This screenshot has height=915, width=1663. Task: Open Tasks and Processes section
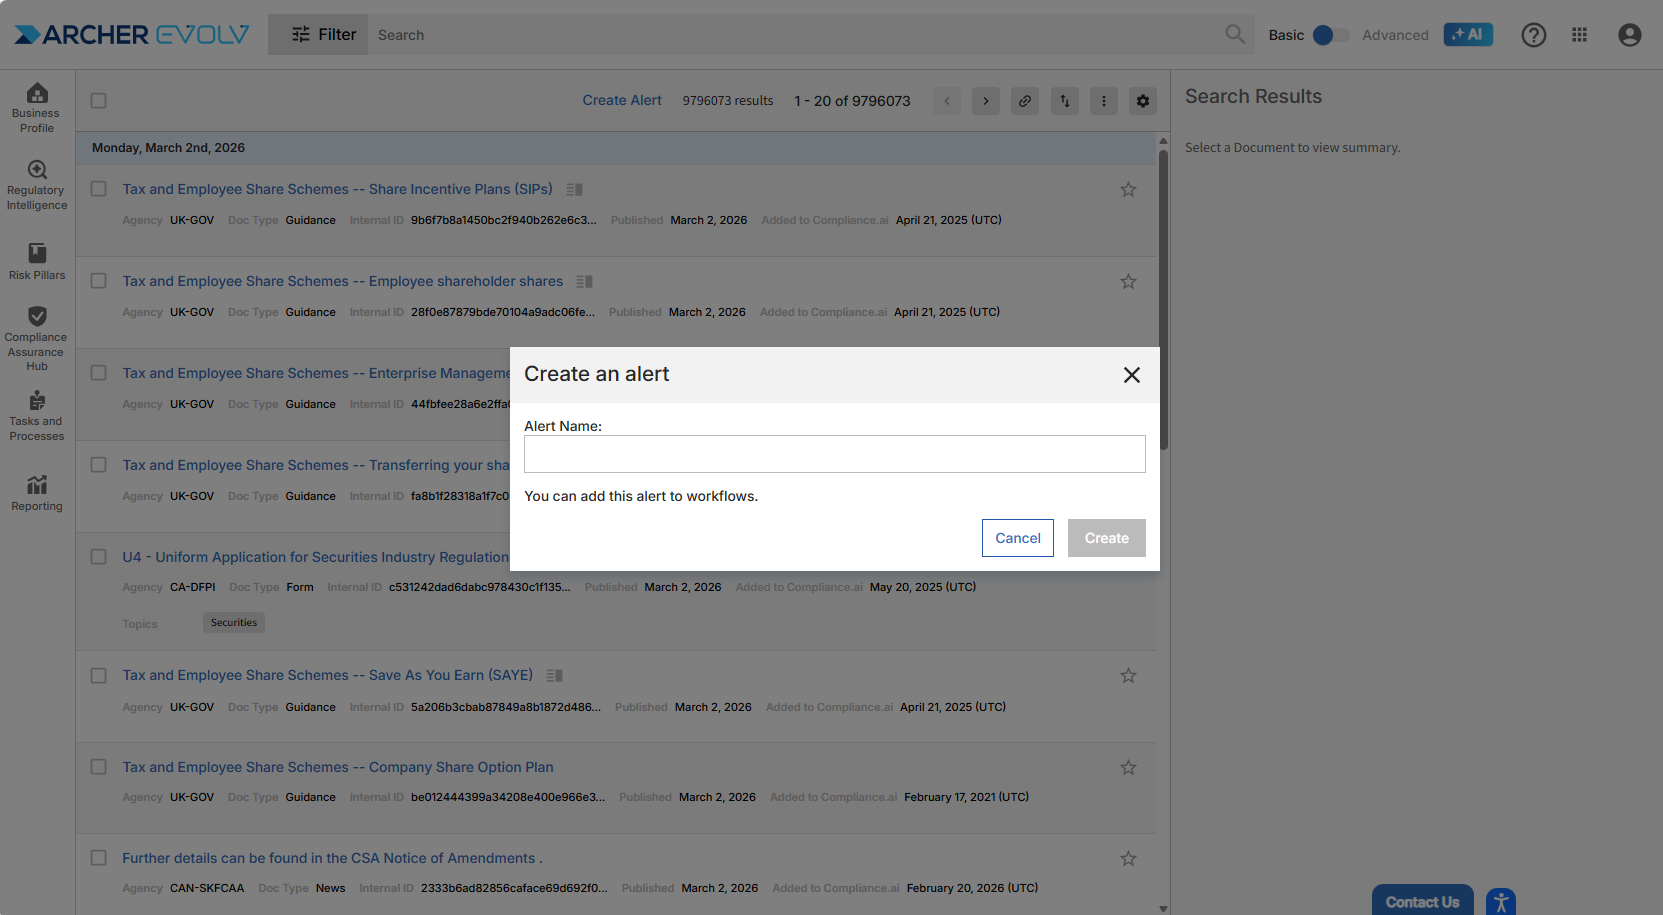coord(37,415)
